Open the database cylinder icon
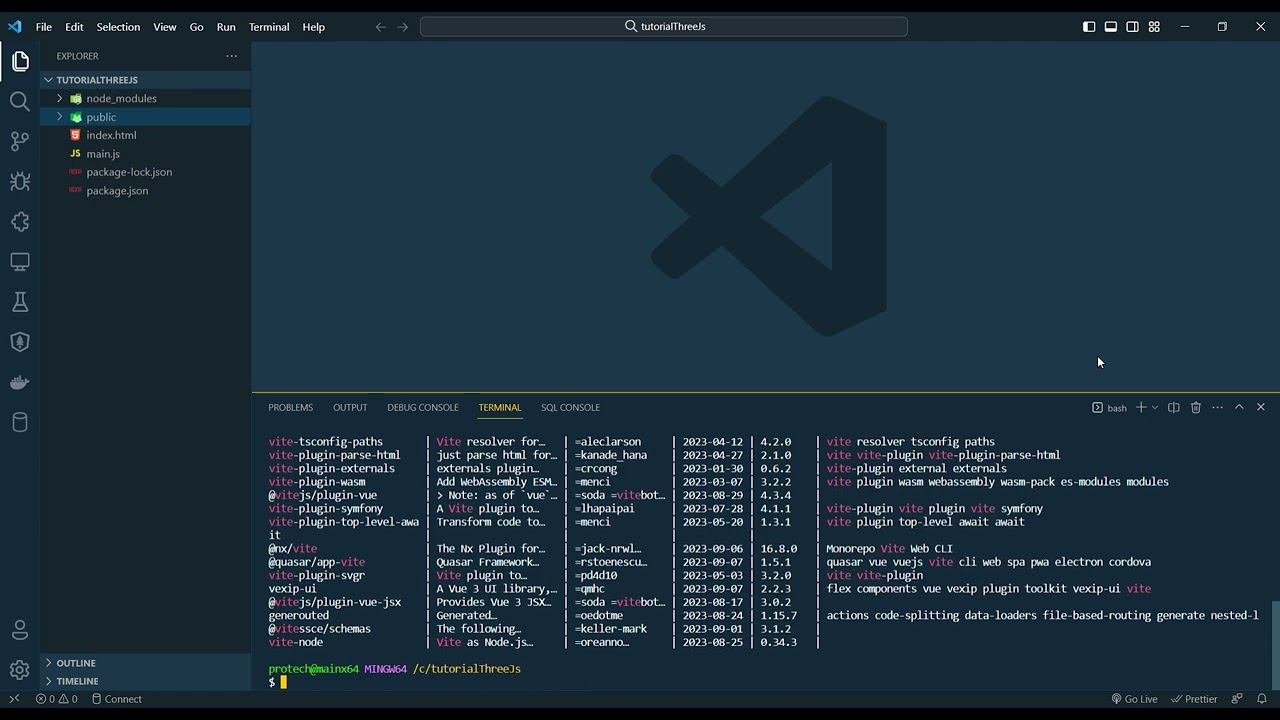This screenshot has height=720, width=1280. 20,421
